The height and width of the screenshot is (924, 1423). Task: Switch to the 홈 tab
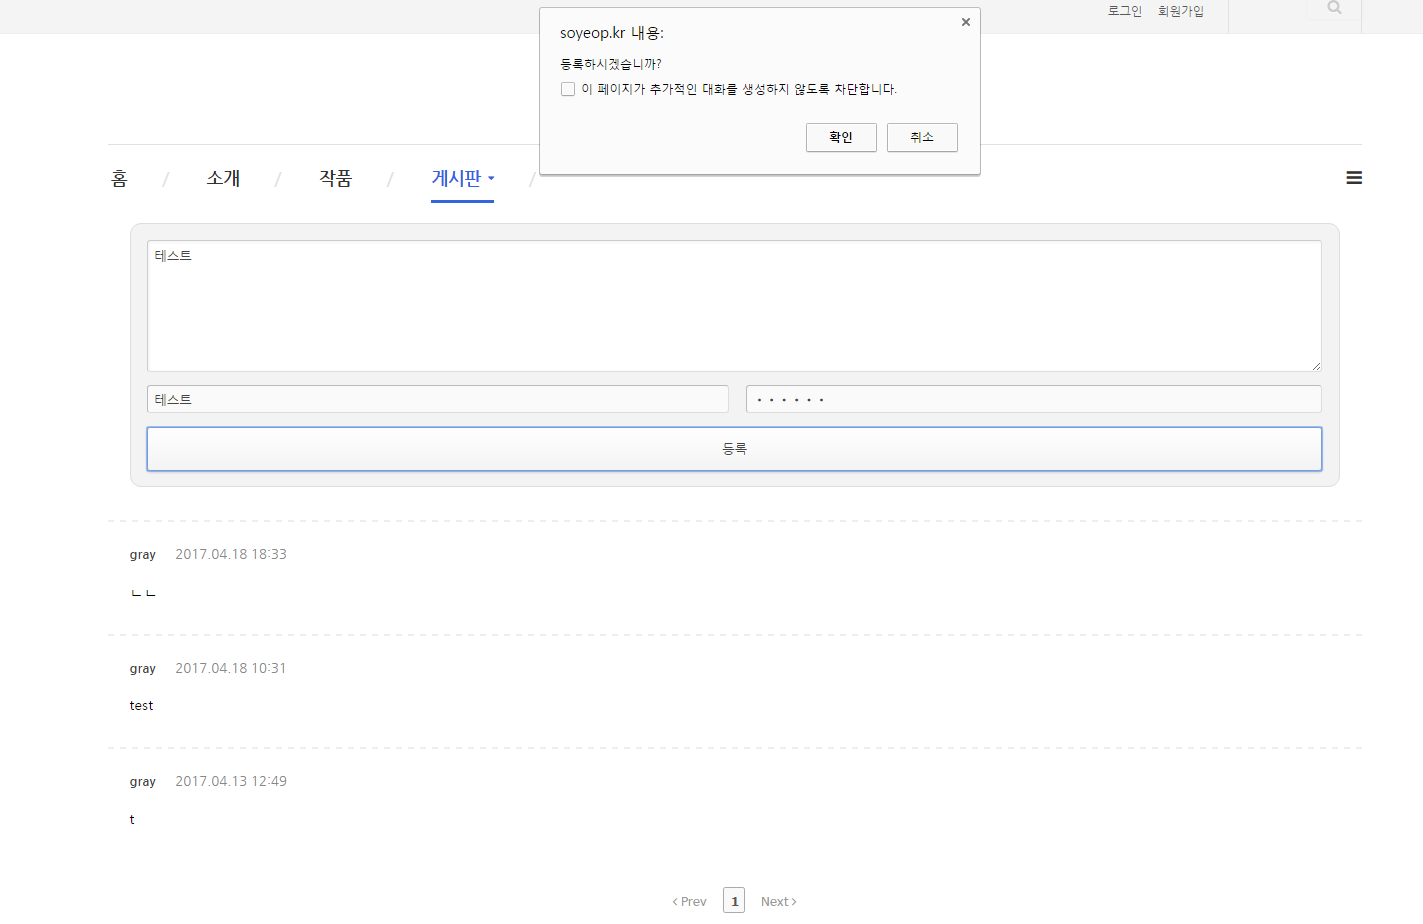click(119, 178)
